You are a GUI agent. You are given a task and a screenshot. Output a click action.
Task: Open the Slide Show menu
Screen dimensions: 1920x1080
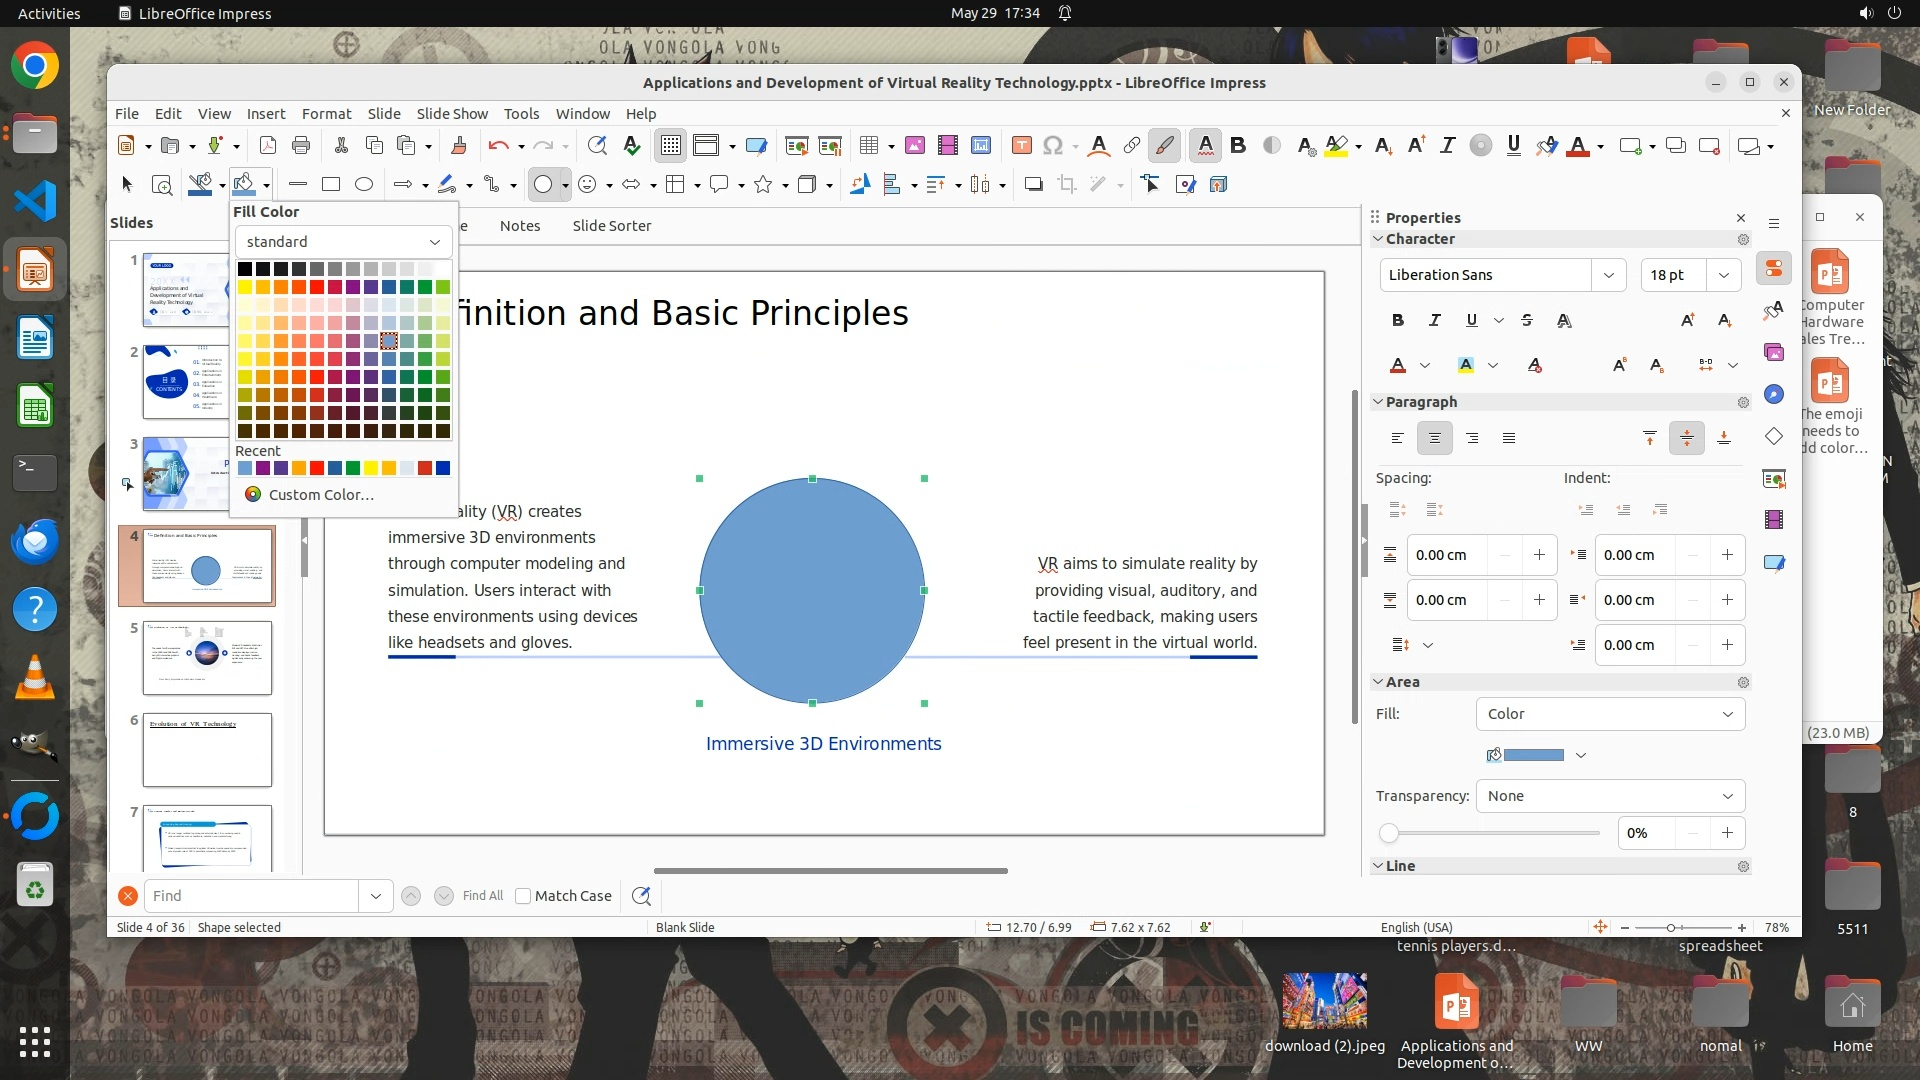[452, 114]
